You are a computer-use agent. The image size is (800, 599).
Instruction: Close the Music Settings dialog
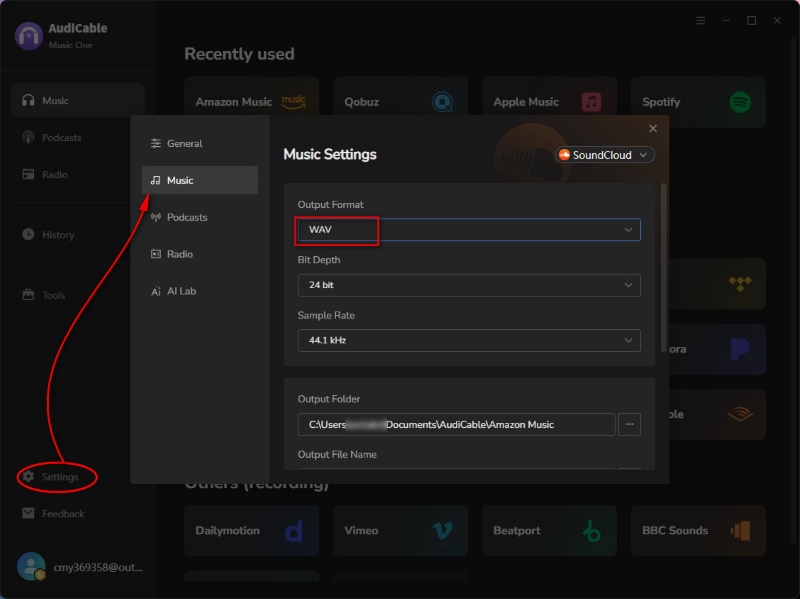click(653, 129)
